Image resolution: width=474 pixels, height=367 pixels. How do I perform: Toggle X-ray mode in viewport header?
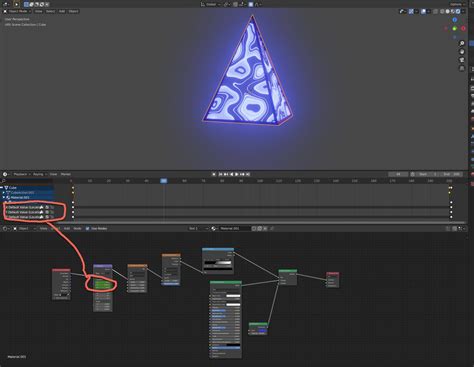tap(435, 11)
